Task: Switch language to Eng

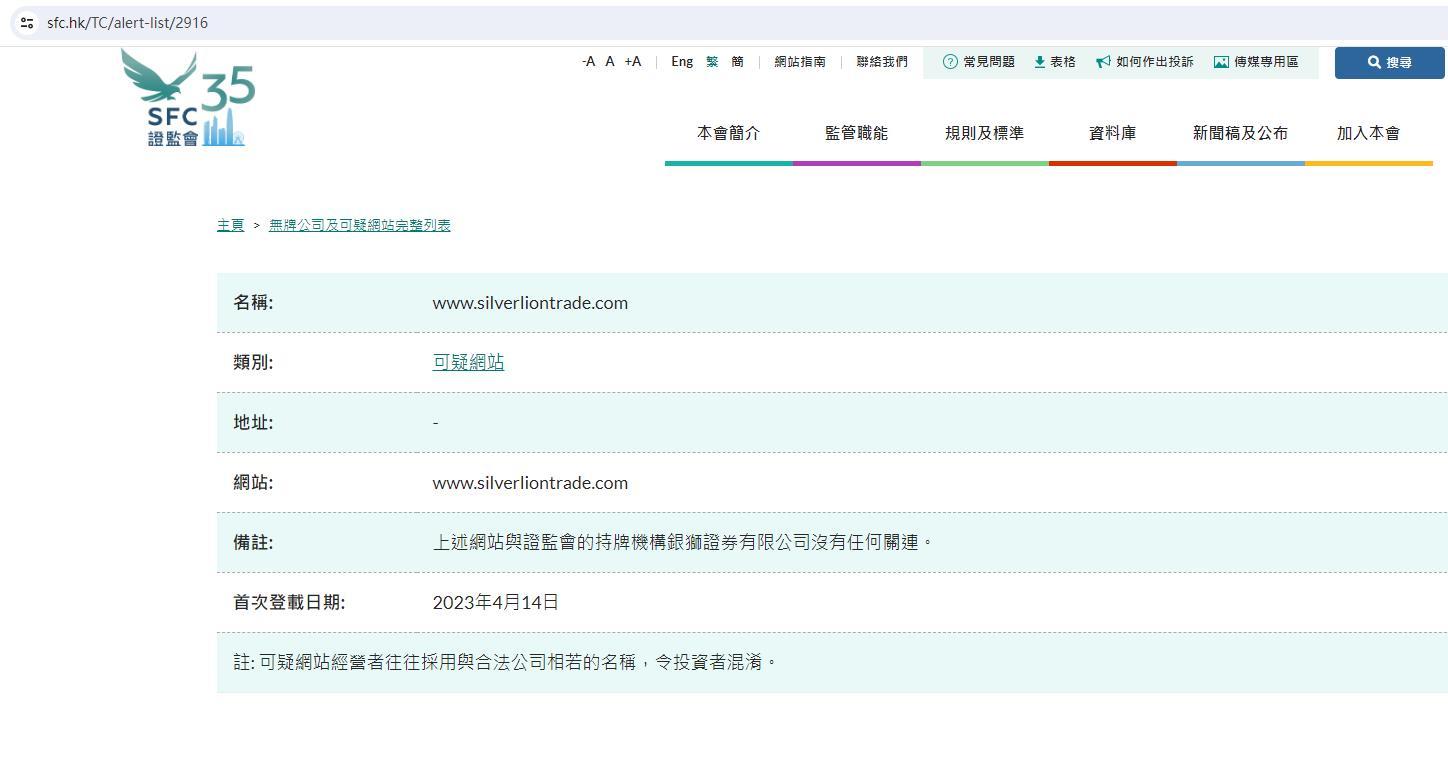Action: (x=682, y=62)
